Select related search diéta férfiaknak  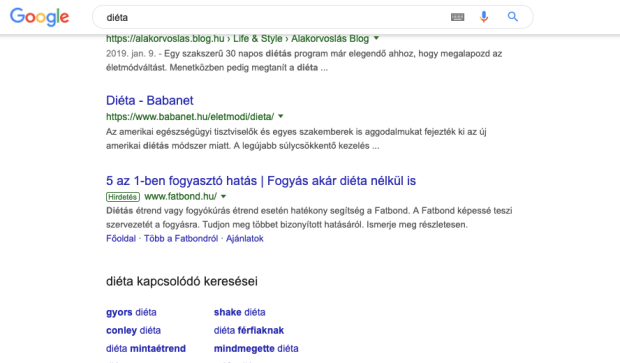click(249, 330)
